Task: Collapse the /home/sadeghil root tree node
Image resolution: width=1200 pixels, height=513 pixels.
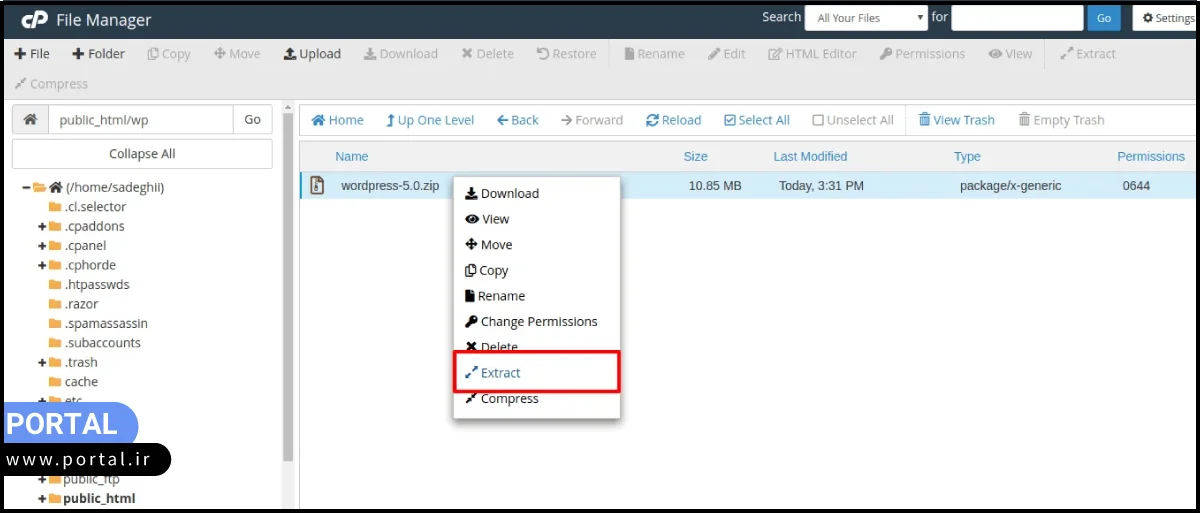Action: point(26,187)
